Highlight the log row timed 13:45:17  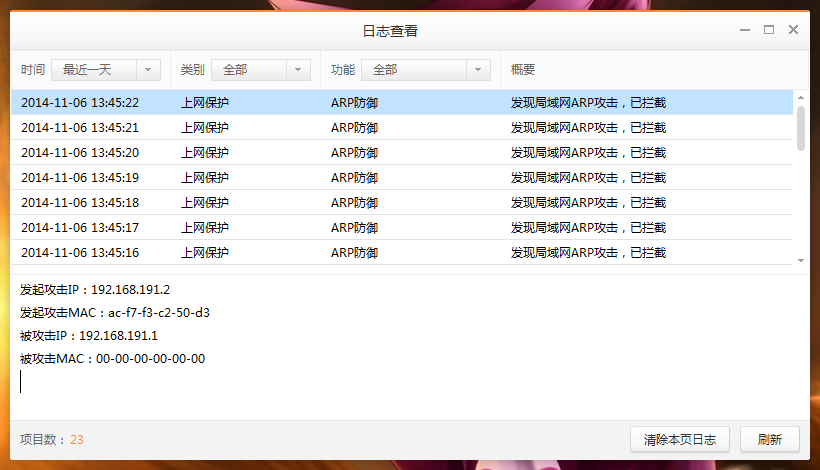click(x=400, y=227)
